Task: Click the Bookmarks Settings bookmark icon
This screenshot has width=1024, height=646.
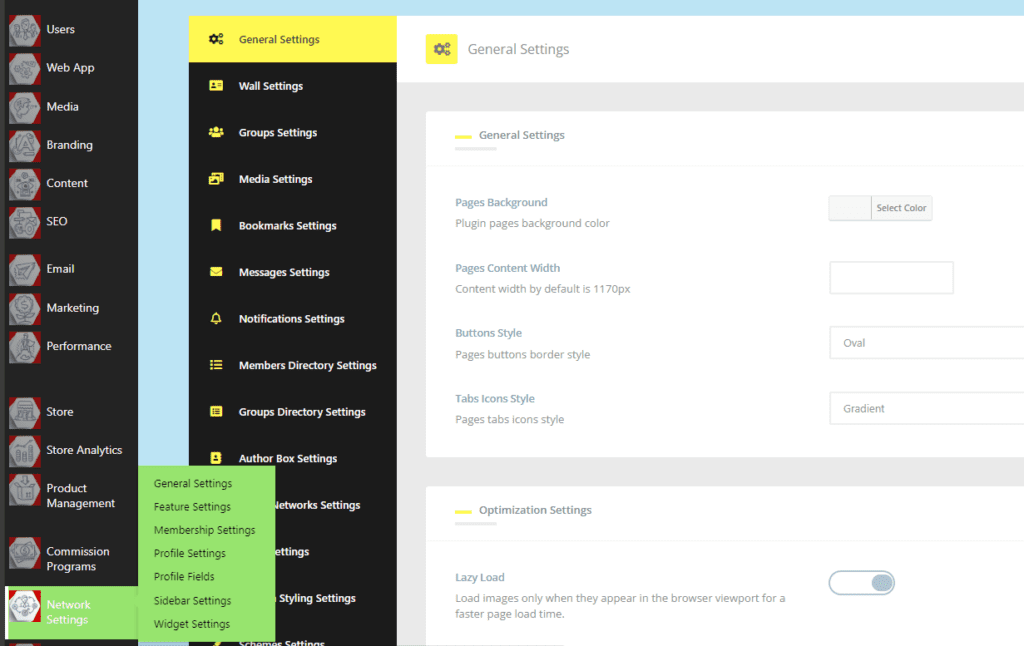Action: [x=216, y=226]
